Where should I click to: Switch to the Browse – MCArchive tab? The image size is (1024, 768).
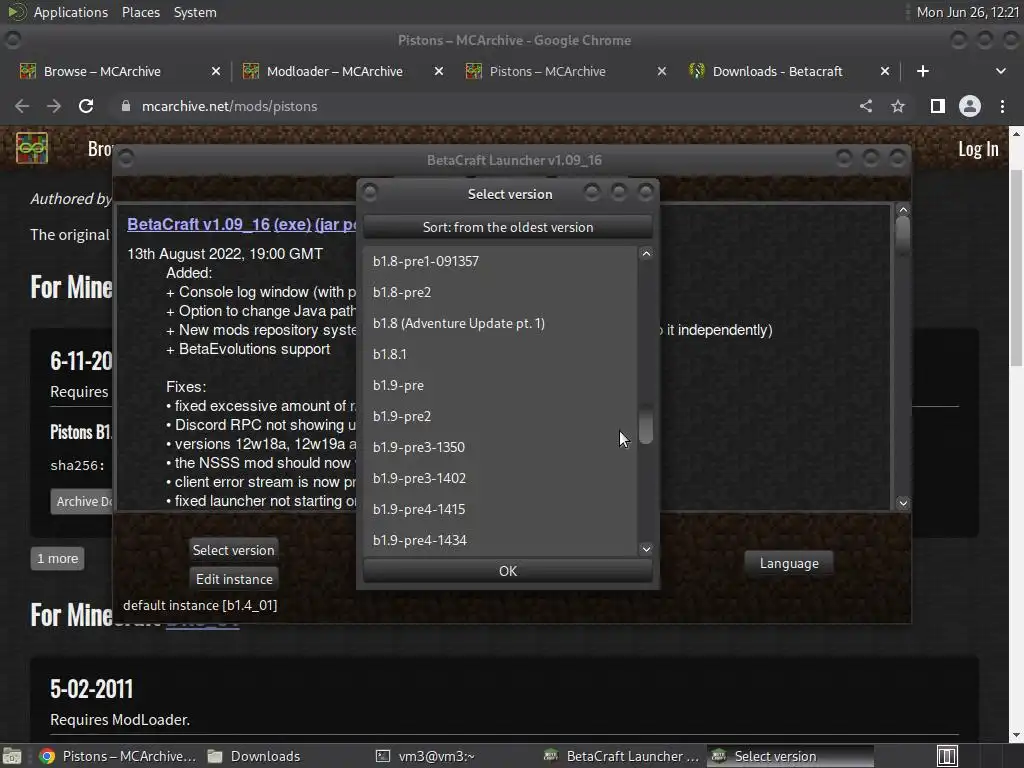pyautogui.click(x=102, y=71)
